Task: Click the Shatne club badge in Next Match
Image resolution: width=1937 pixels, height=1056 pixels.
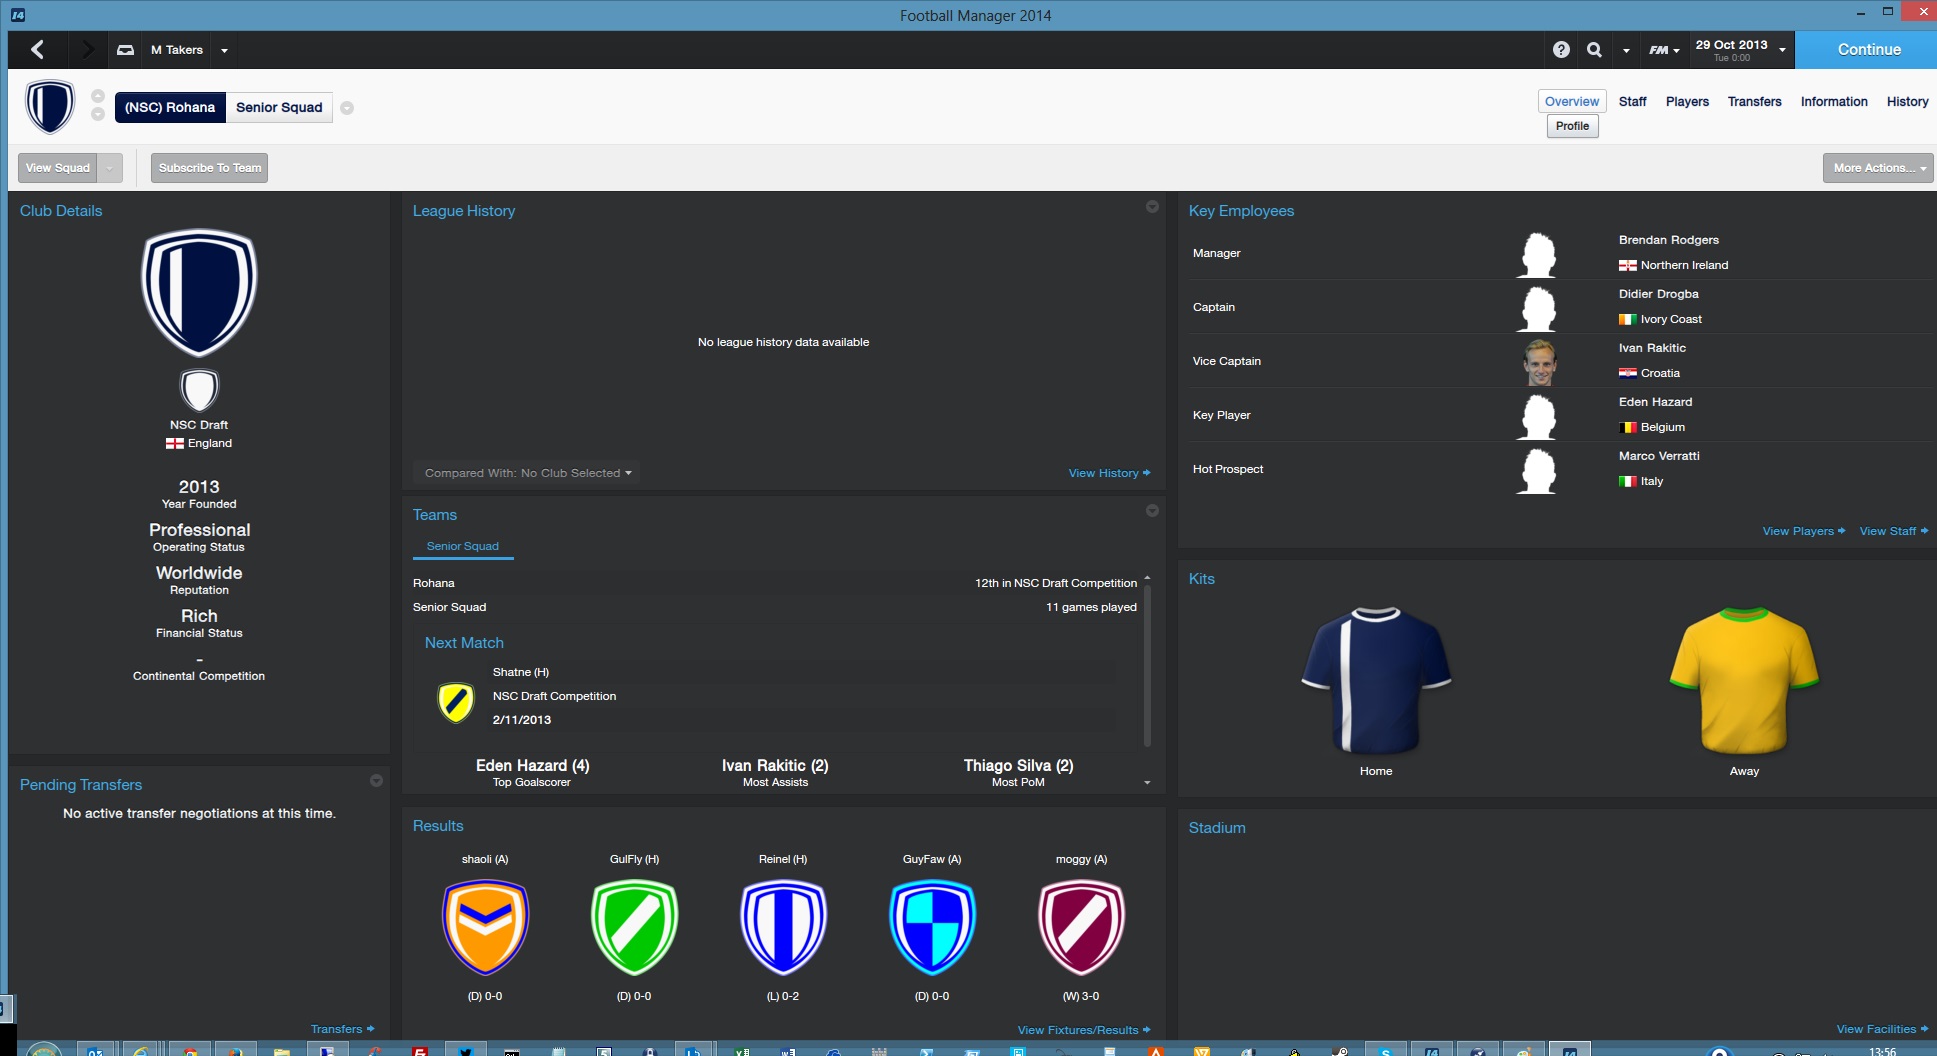Action: pos(456,702)
